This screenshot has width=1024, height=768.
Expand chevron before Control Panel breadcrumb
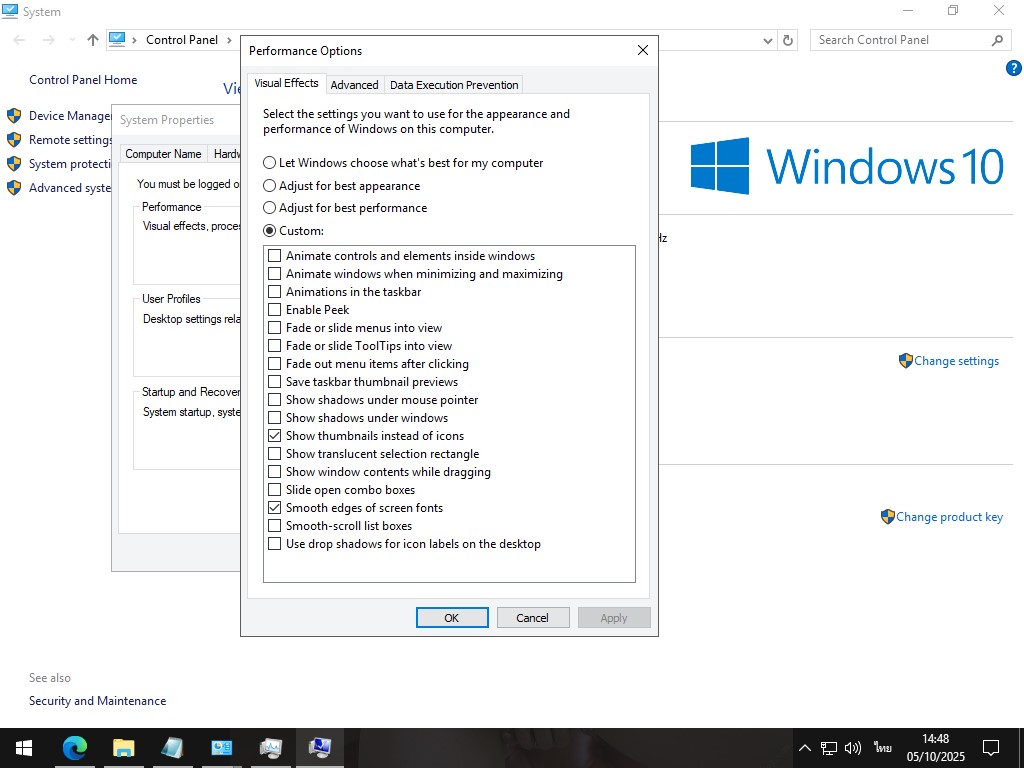(134, 40)
